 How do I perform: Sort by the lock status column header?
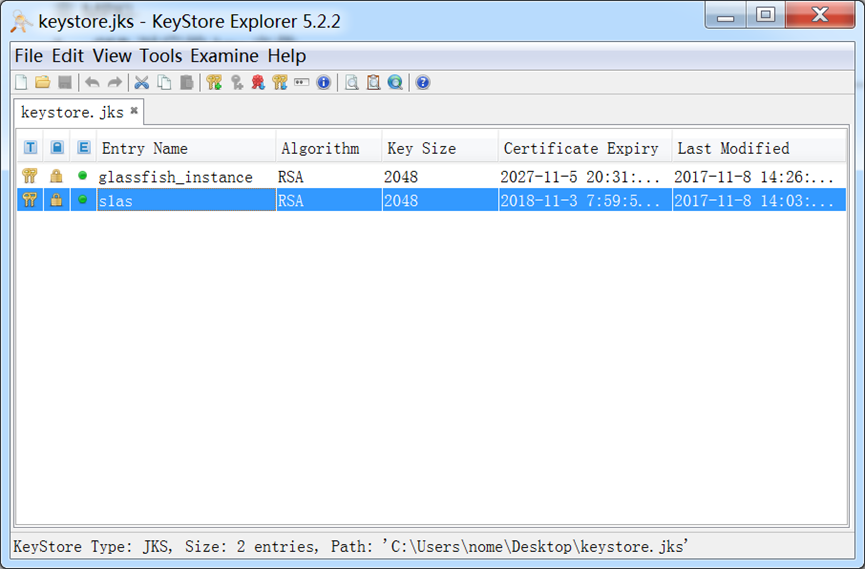click(x=57, y=147)
